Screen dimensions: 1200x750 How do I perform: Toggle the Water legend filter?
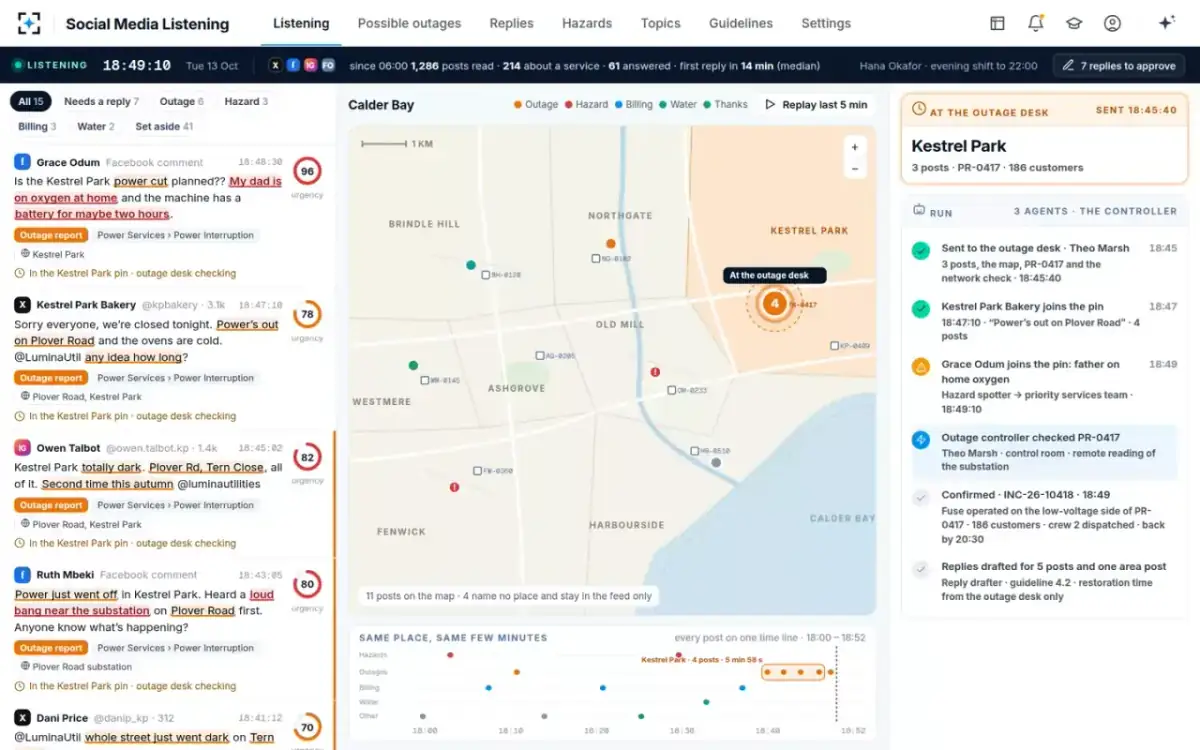click(x=677, y=104)
